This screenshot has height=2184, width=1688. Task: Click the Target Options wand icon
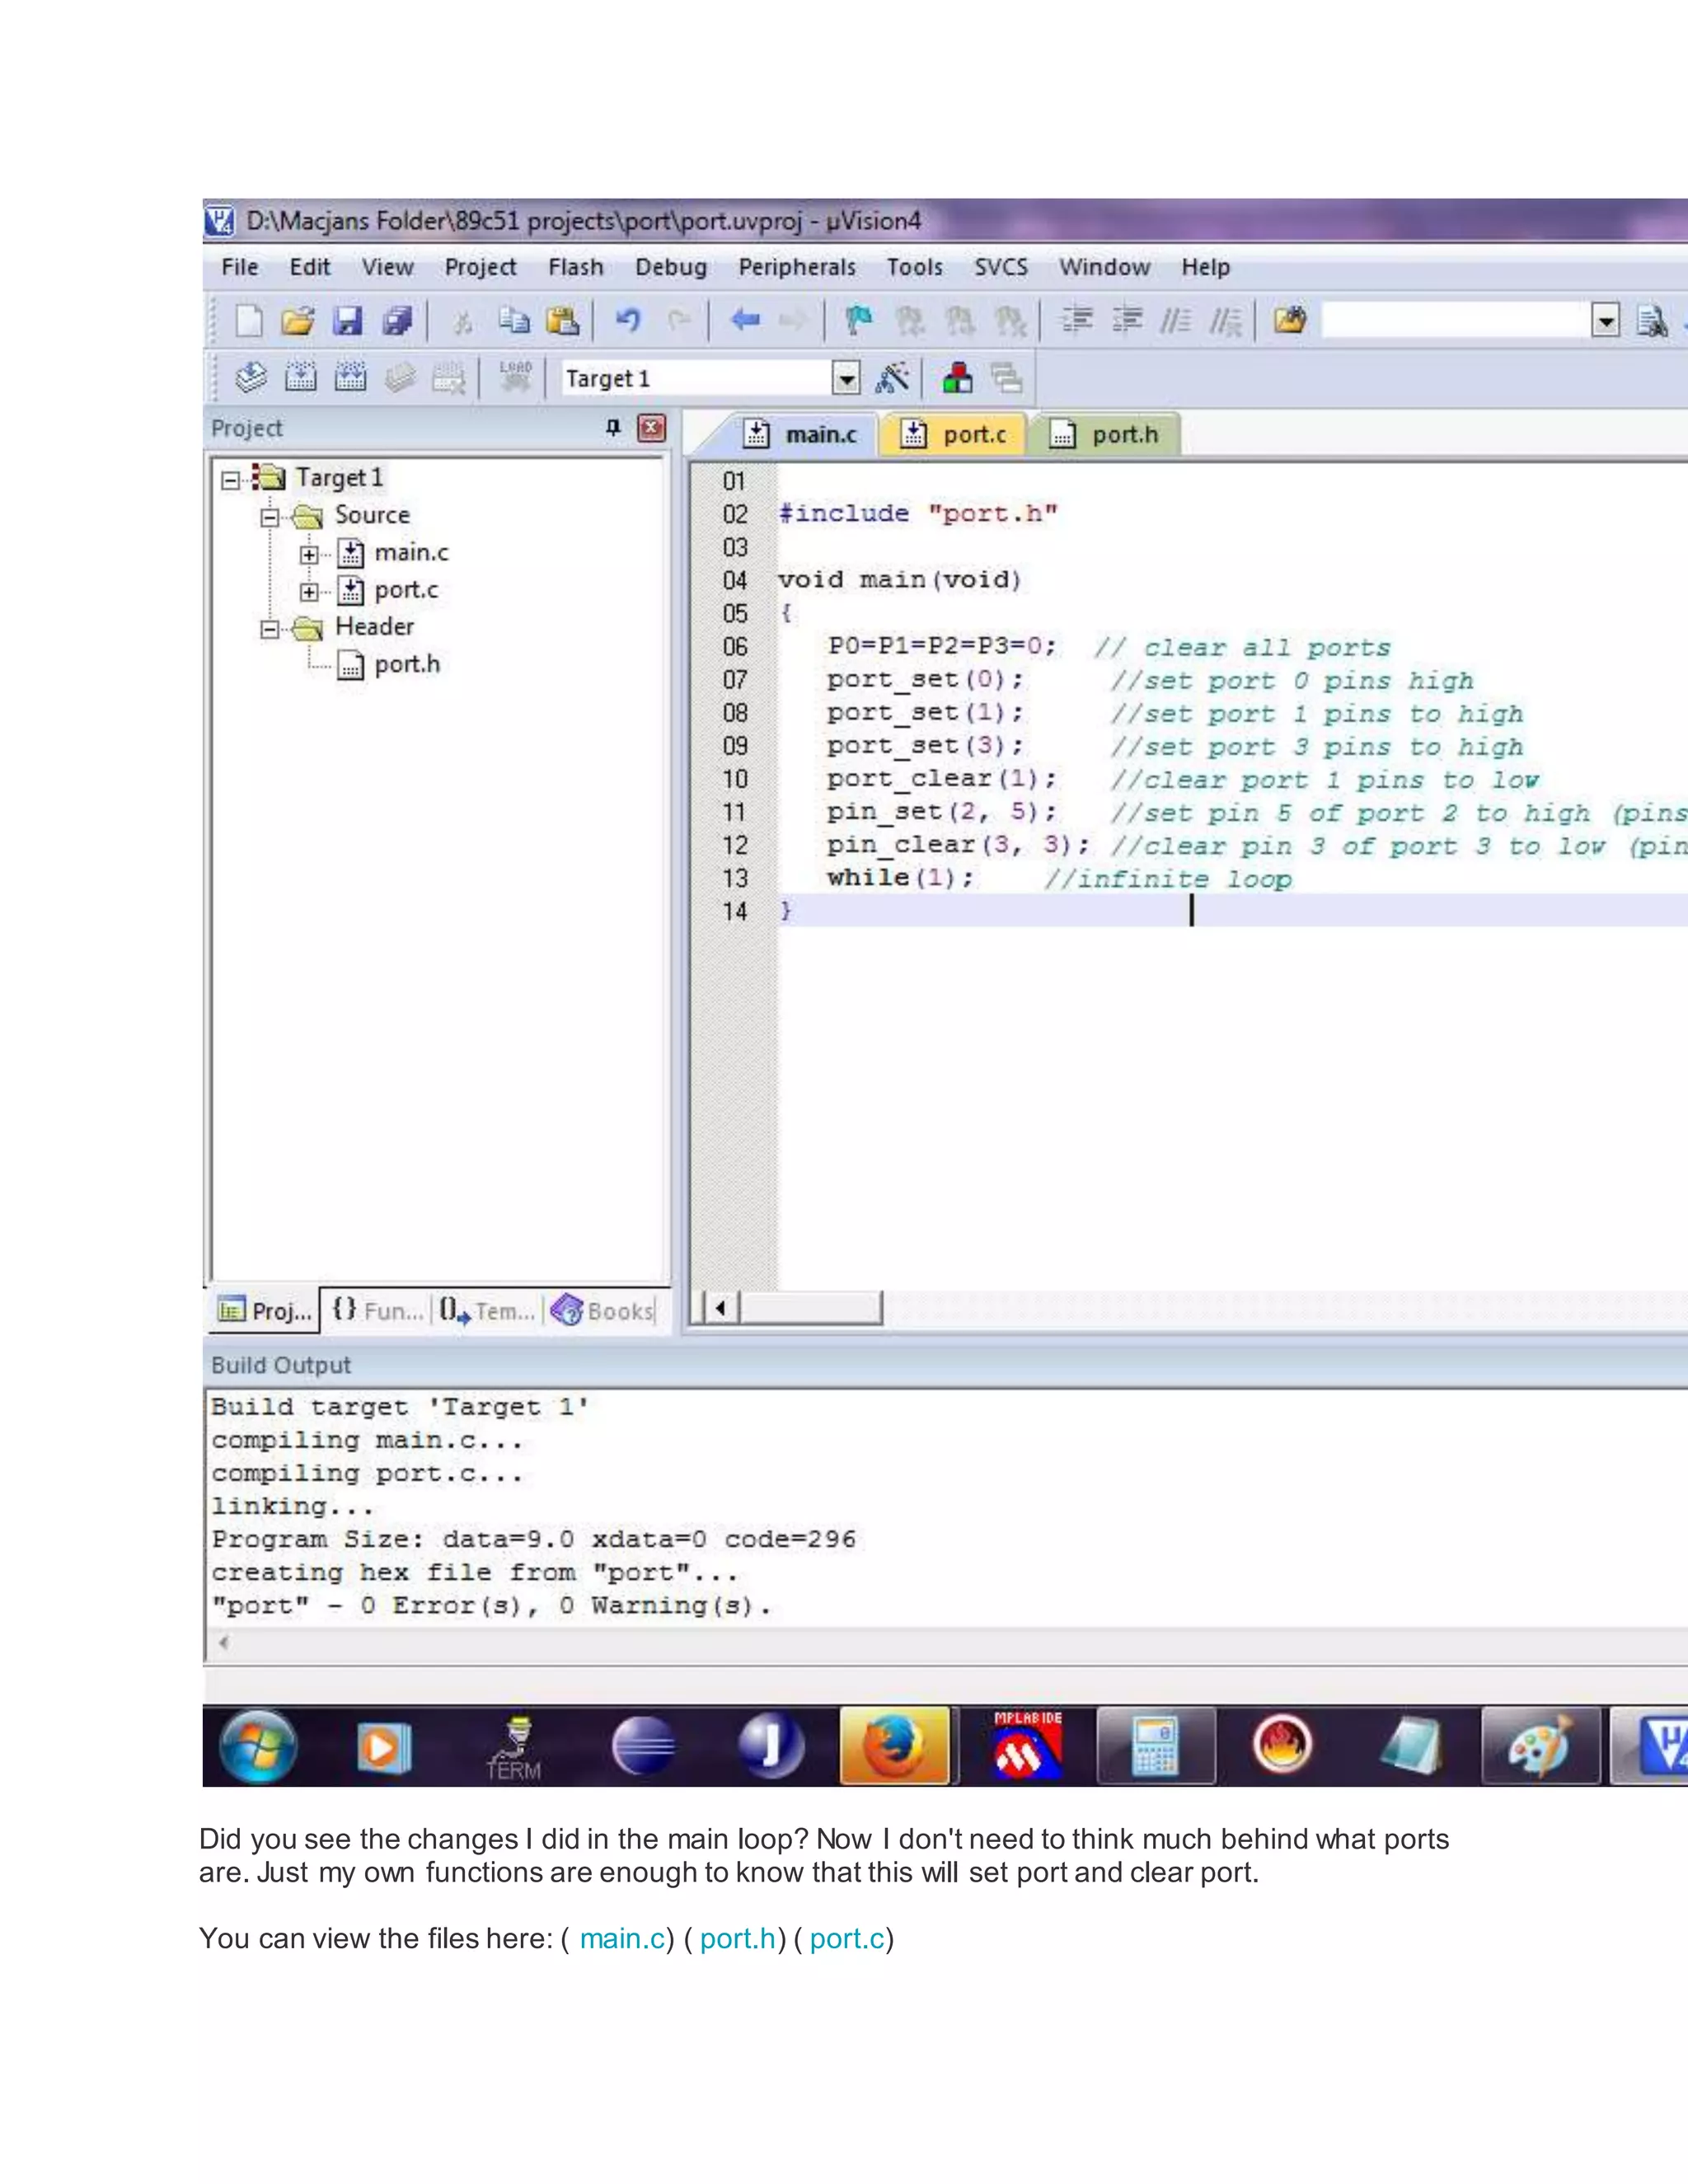point(892,378)
